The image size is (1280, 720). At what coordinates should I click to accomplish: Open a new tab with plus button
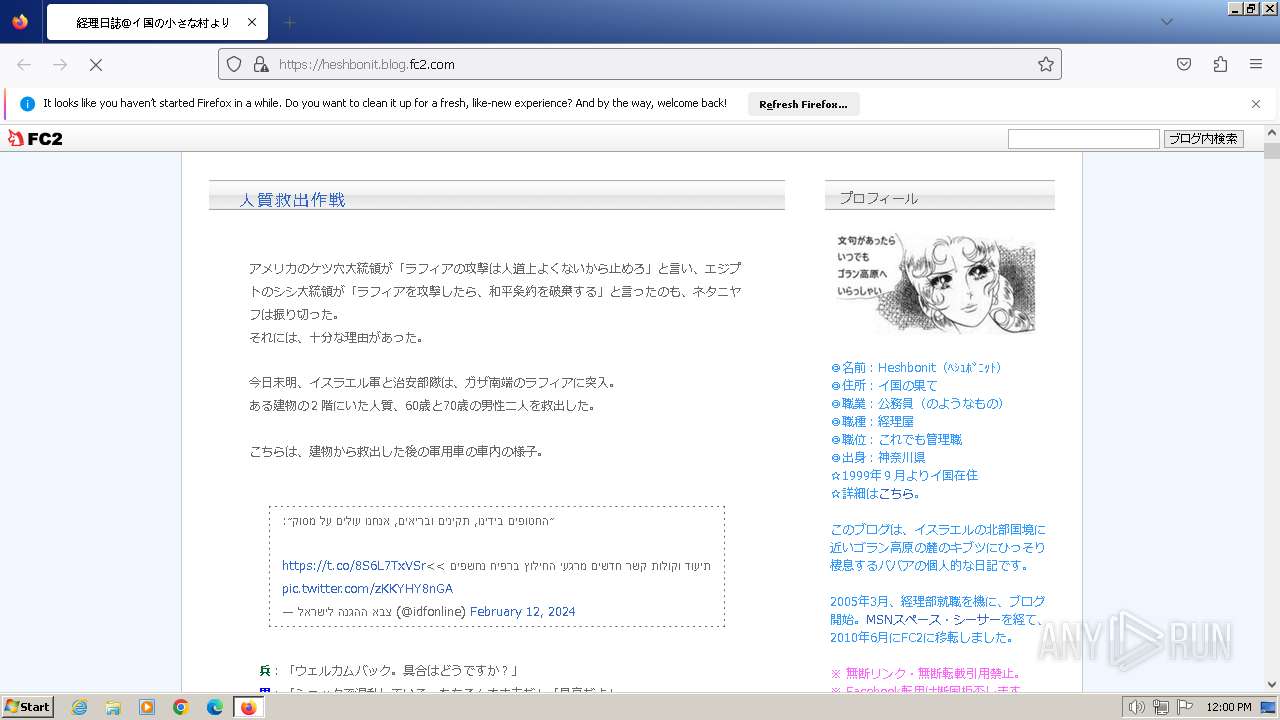tap(289, 22)
